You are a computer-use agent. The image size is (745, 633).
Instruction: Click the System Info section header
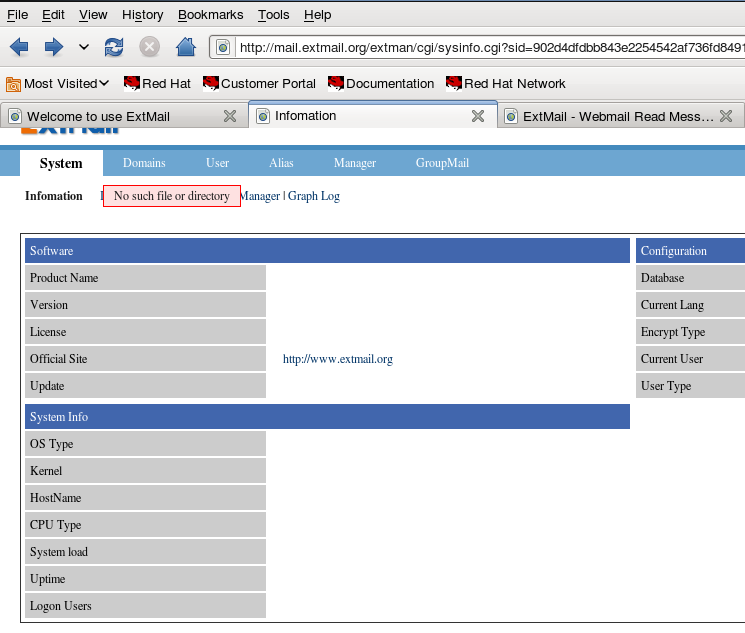click(327, 417)
